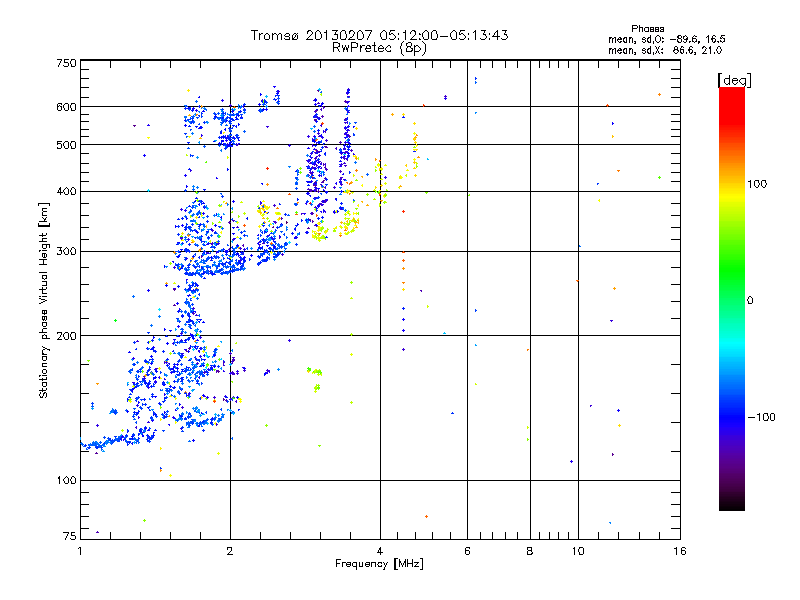The image size is (800, 600).
Task: Click the x-axis tick label '4'
Action: (380, 551)
